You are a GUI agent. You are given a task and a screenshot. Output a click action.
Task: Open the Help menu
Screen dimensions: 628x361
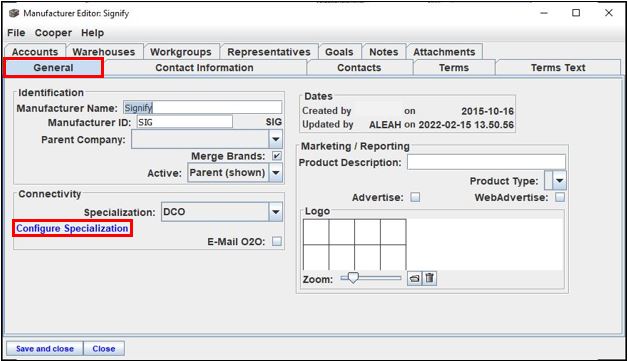coord(93,33)
